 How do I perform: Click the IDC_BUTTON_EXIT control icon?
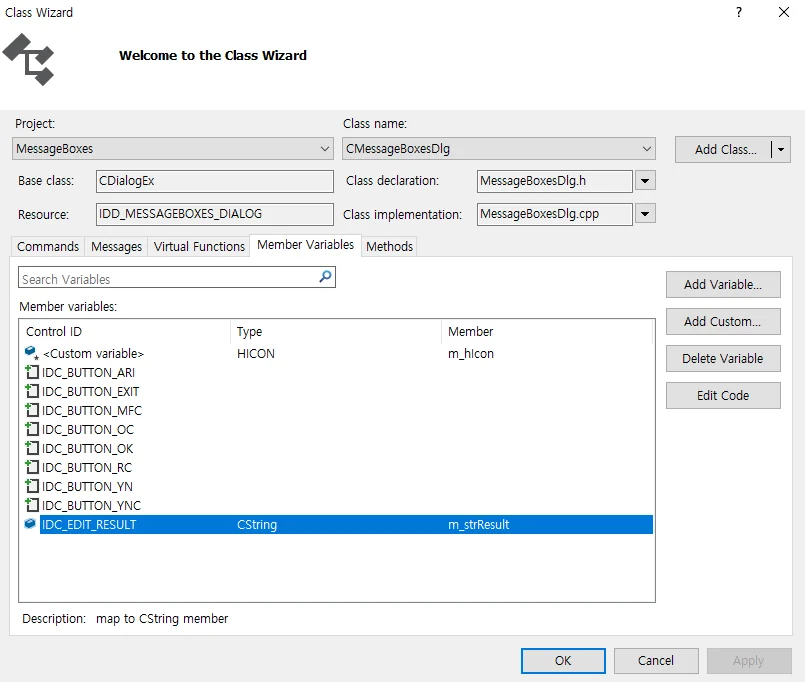[32, 391]
